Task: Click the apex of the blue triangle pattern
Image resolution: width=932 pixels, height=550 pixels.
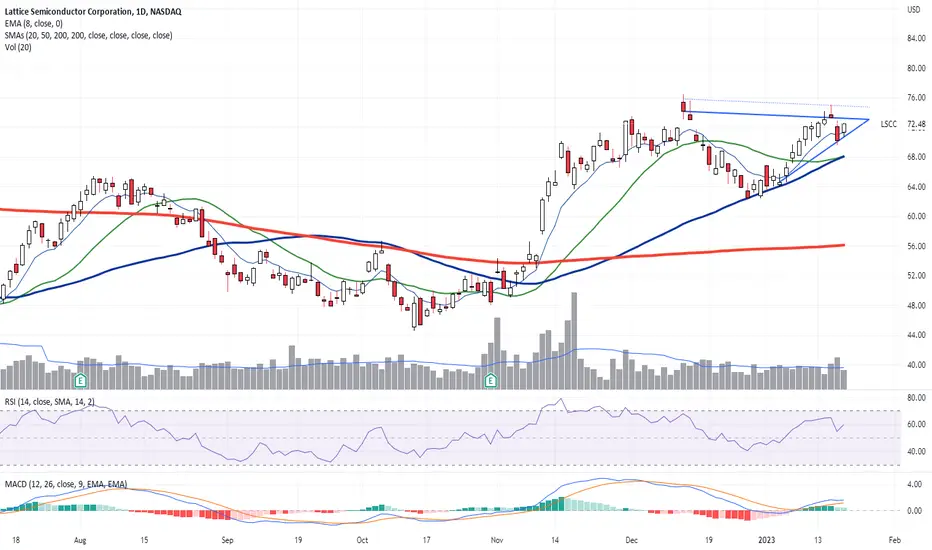Action: pyautogui.click(x=868, y=120)
